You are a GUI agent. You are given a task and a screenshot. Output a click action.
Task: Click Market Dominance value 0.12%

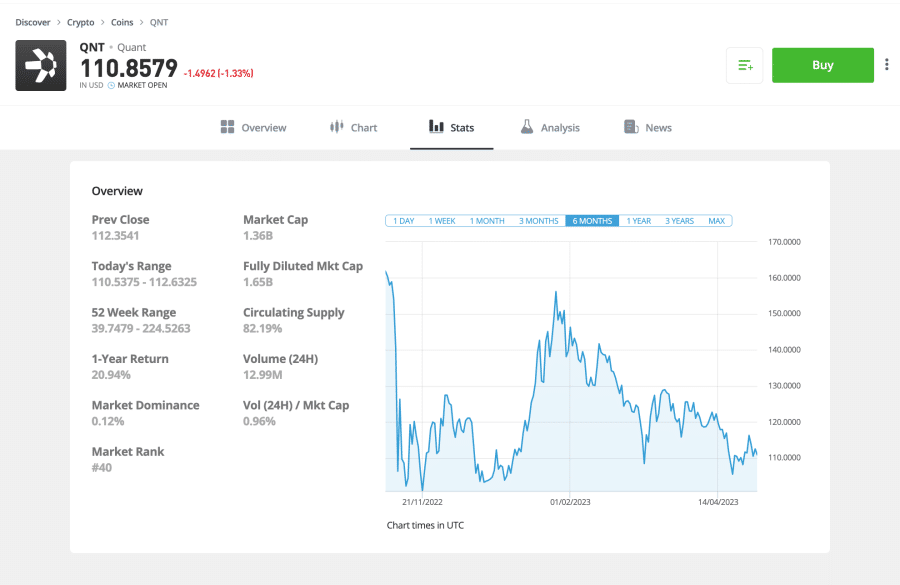(108, 422)
